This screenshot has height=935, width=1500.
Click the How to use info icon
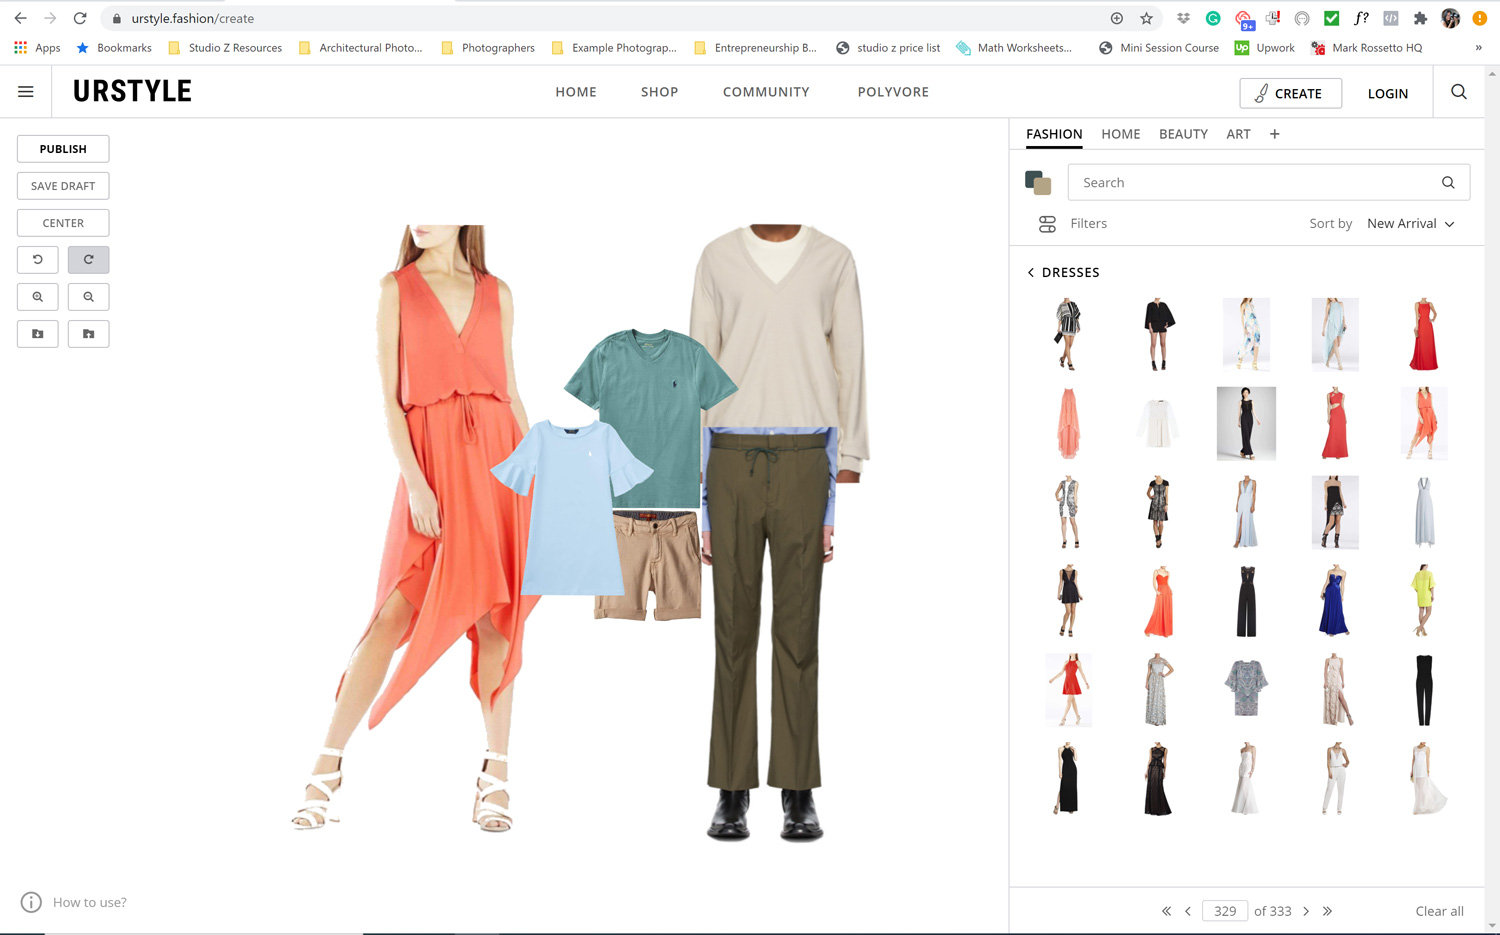tap(32, 902)
